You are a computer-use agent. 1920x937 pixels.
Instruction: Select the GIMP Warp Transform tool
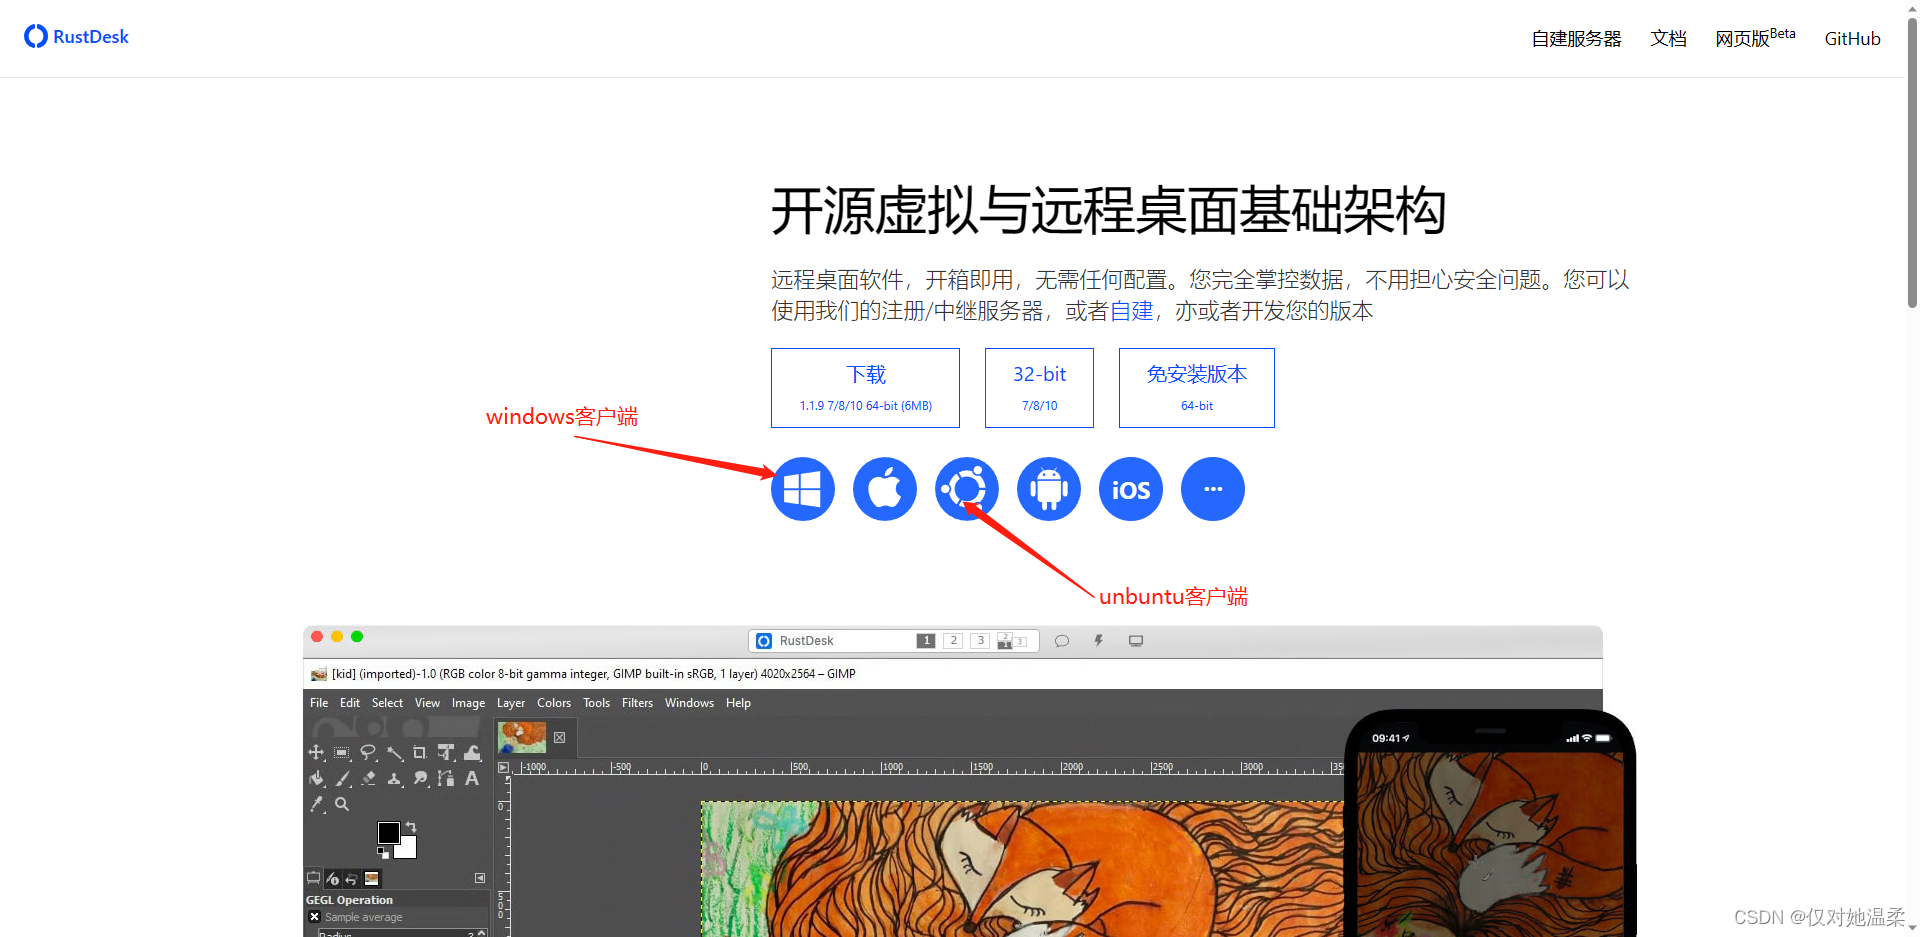click(472, 752)
